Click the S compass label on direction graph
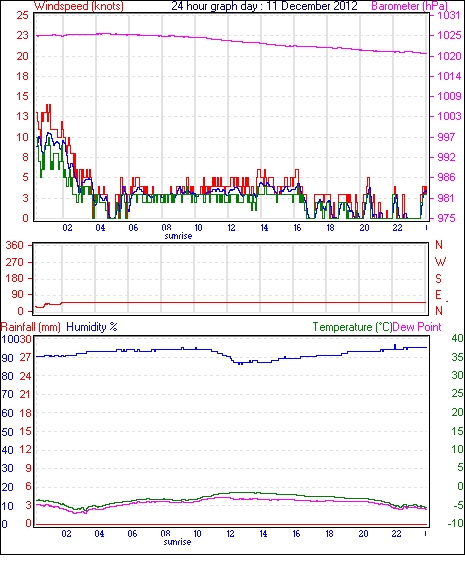 [438, 278]
